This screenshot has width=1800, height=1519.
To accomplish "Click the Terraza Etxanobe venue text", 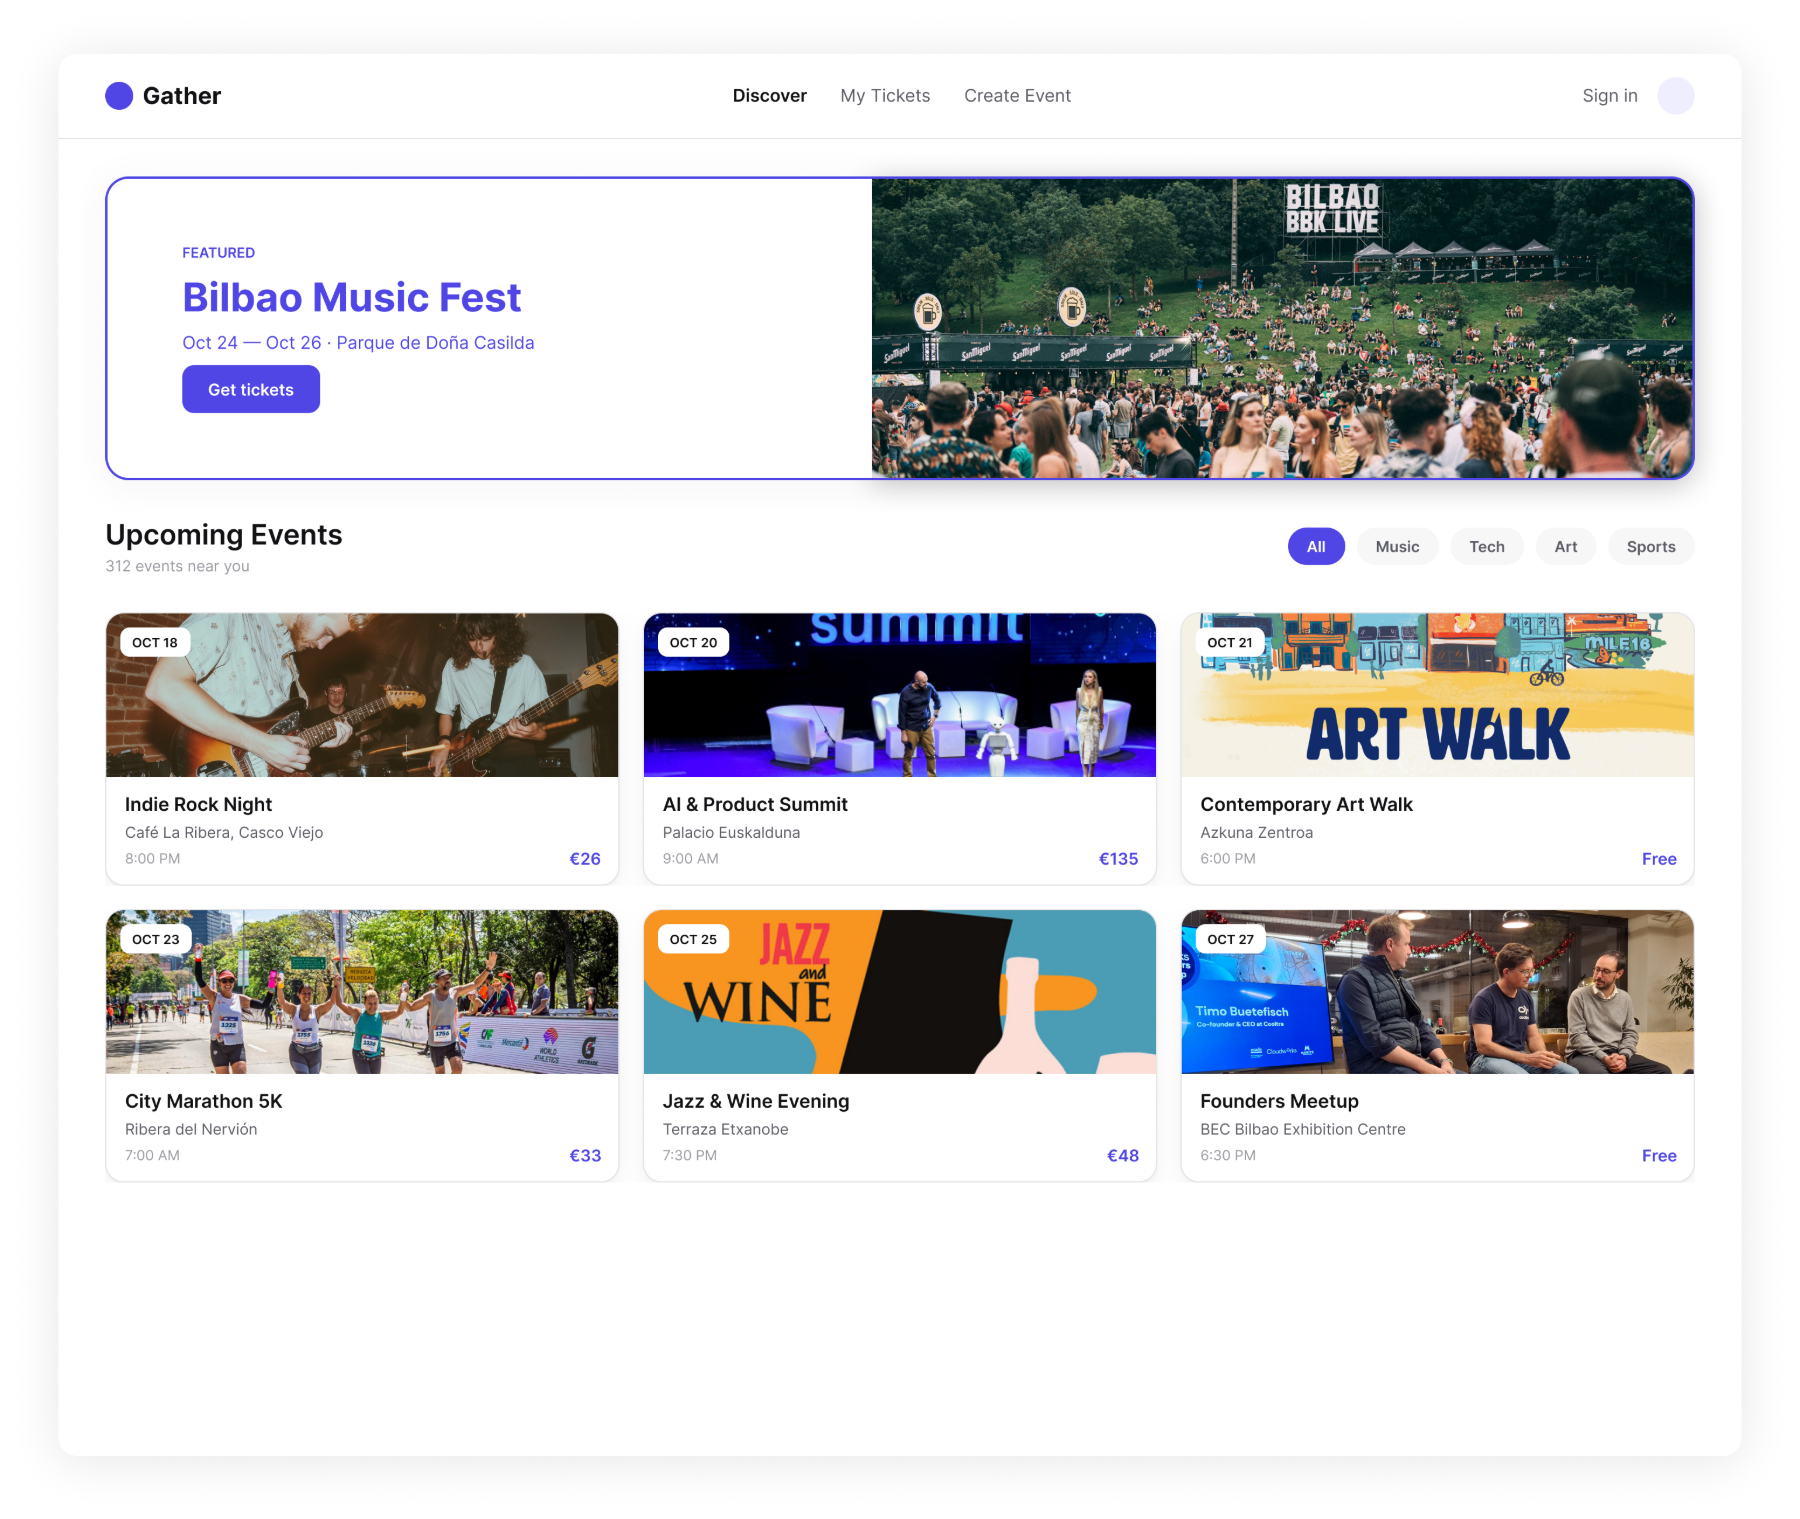I will (x=725, y=1129).
